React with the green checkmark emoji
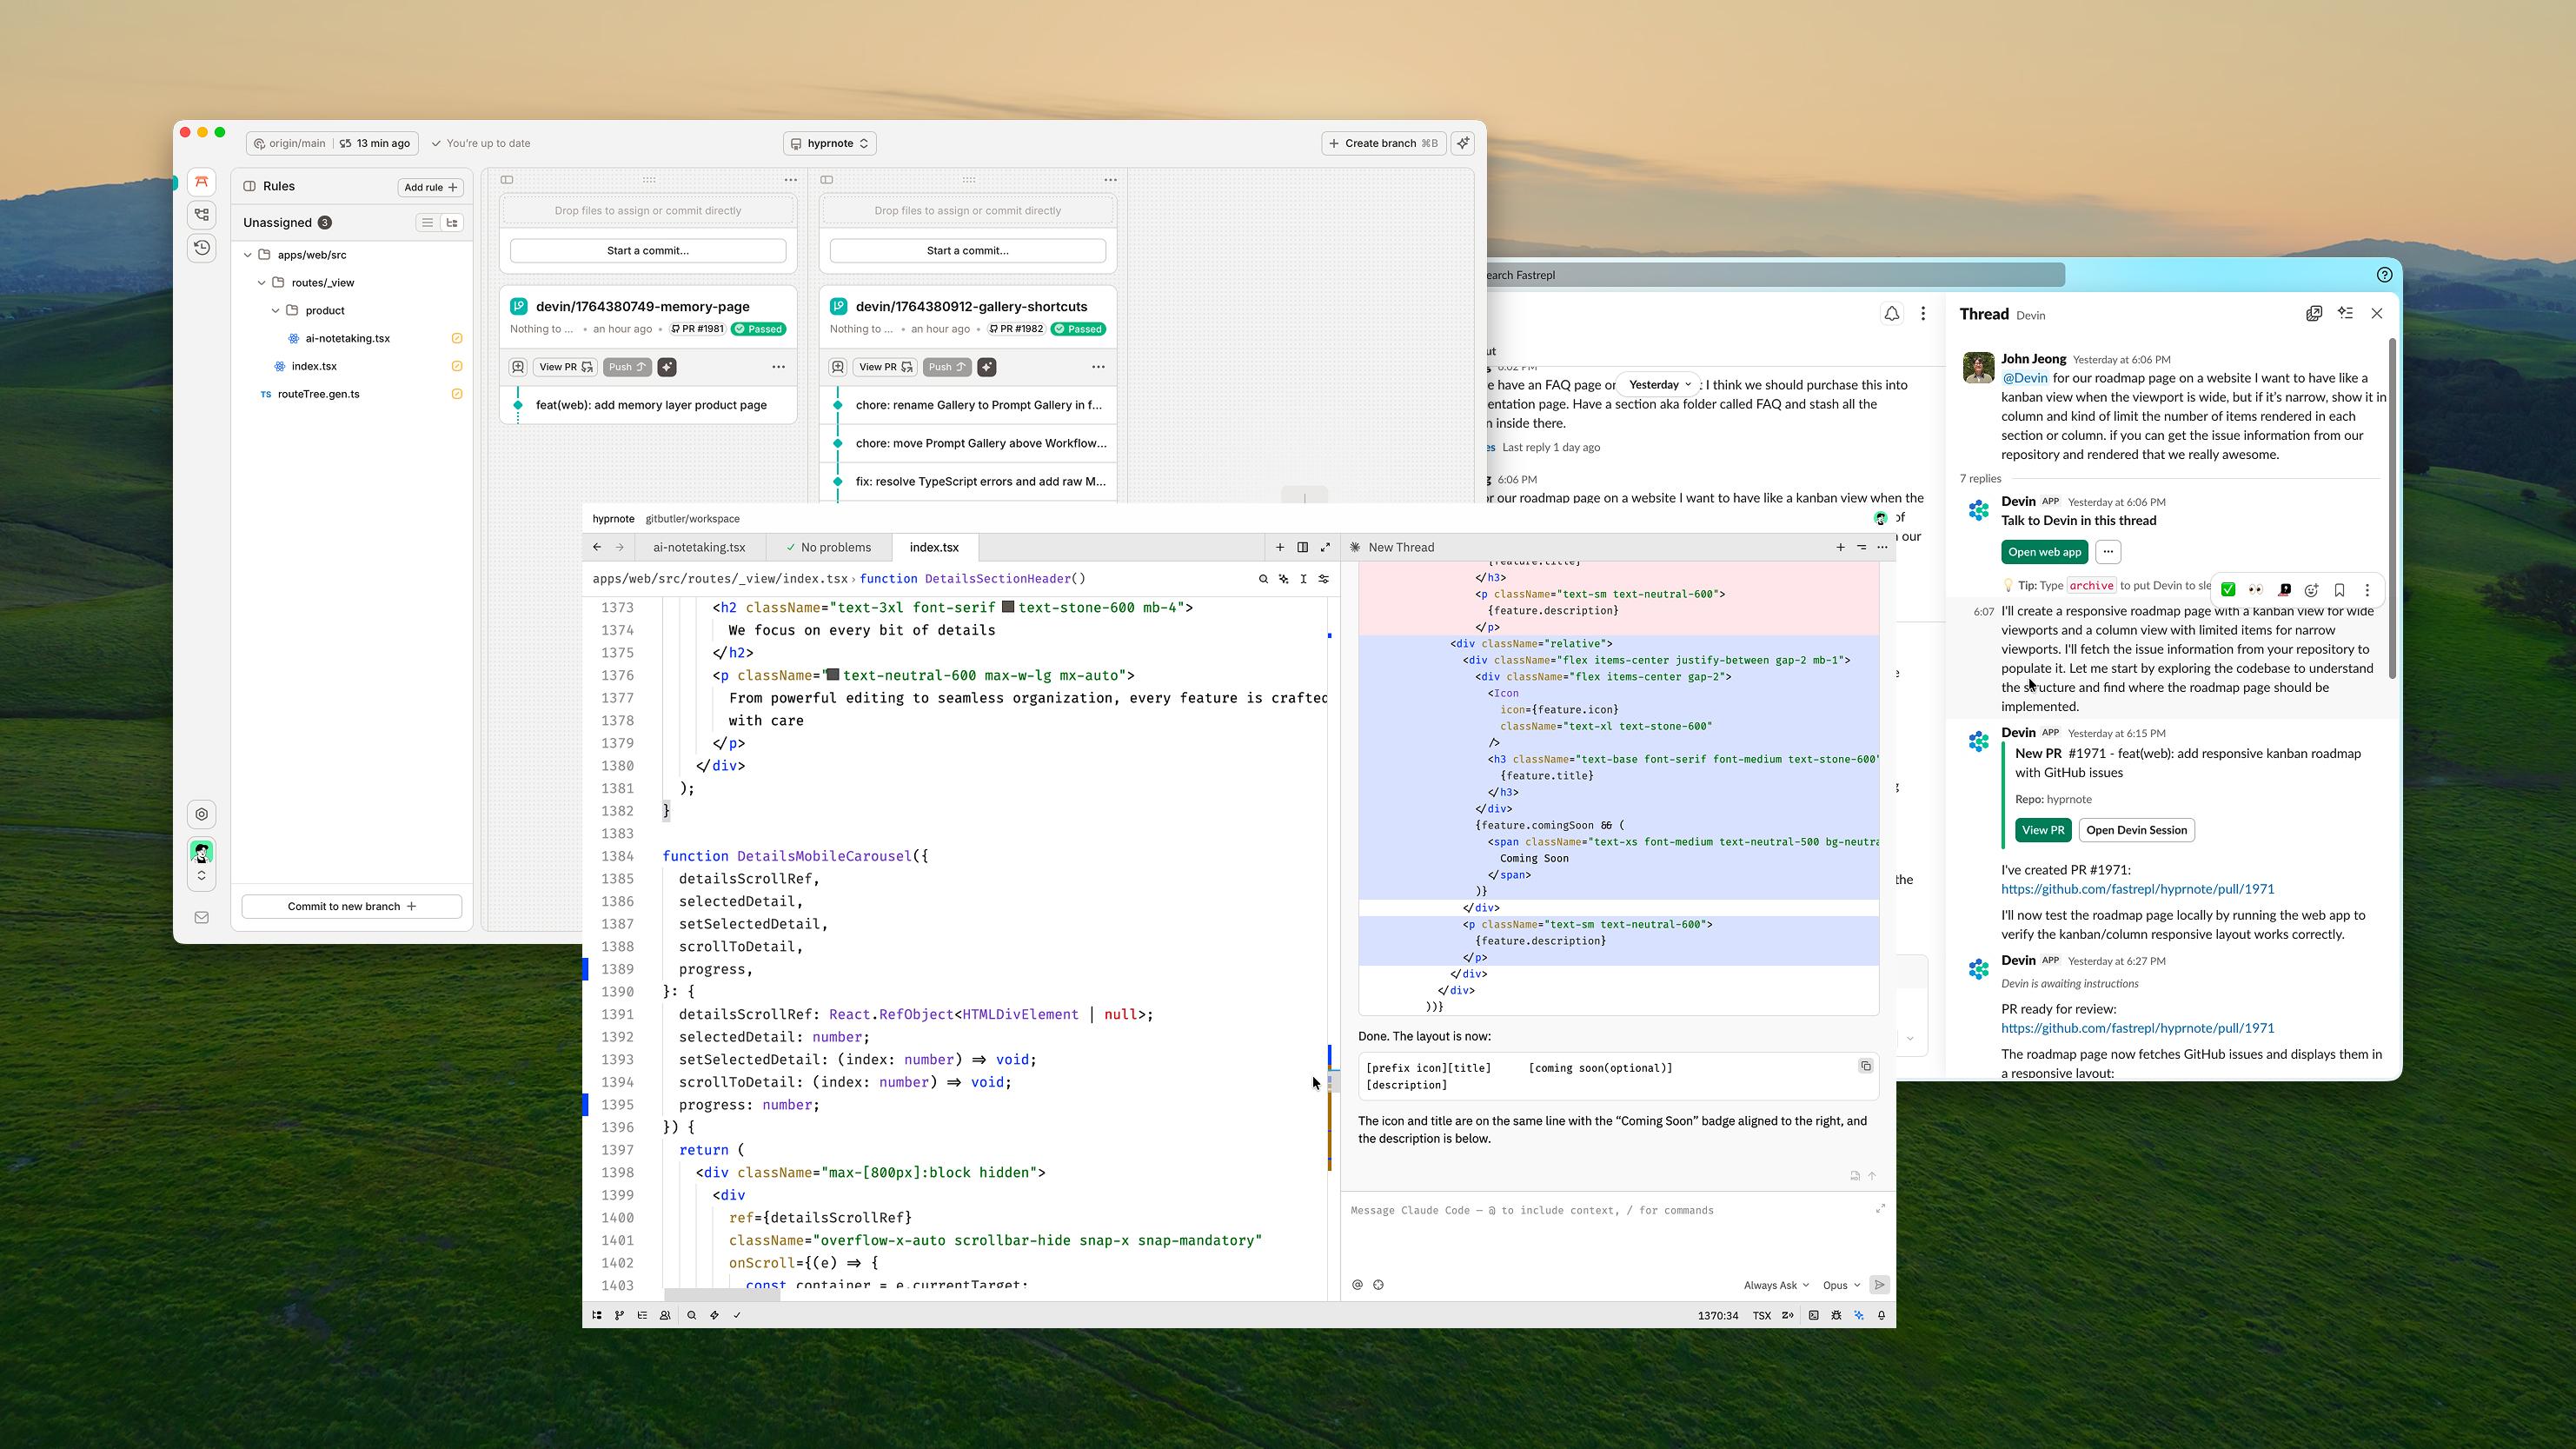The image size is (2576, 1449). point(2228,589)
